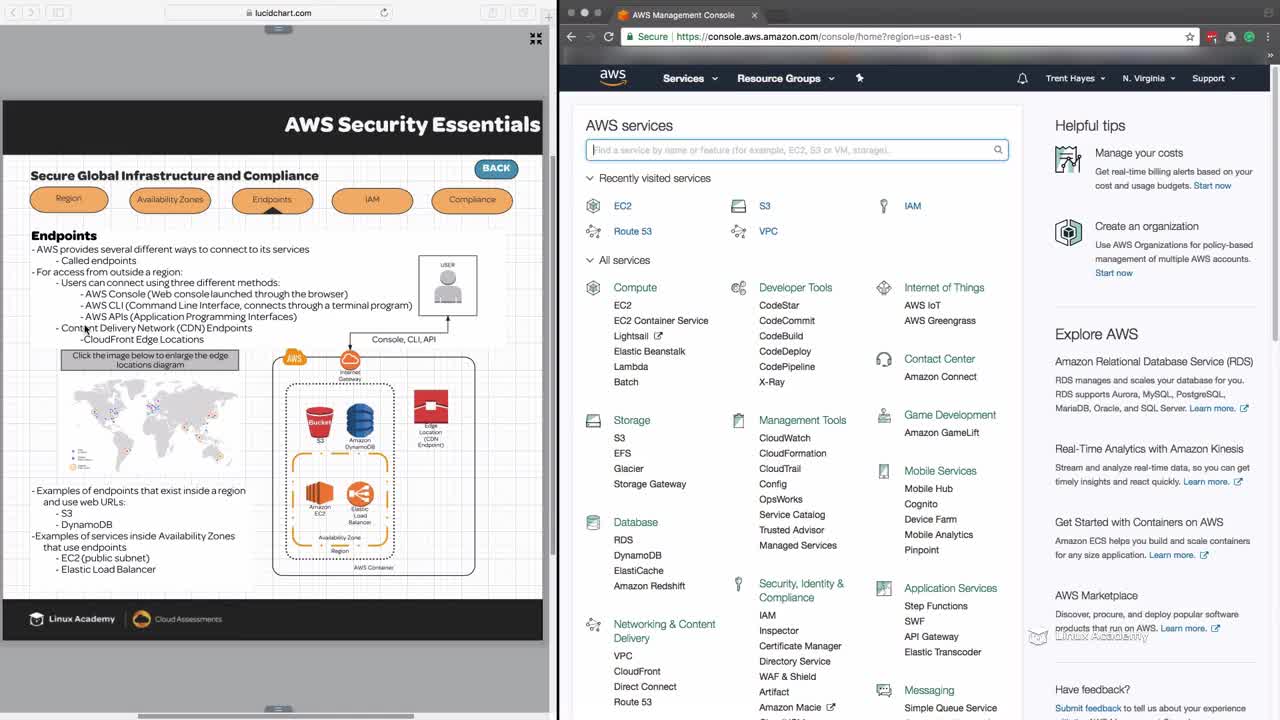Click the Storage category icon
Screen dimensions: 1280x720
[593, 421]
